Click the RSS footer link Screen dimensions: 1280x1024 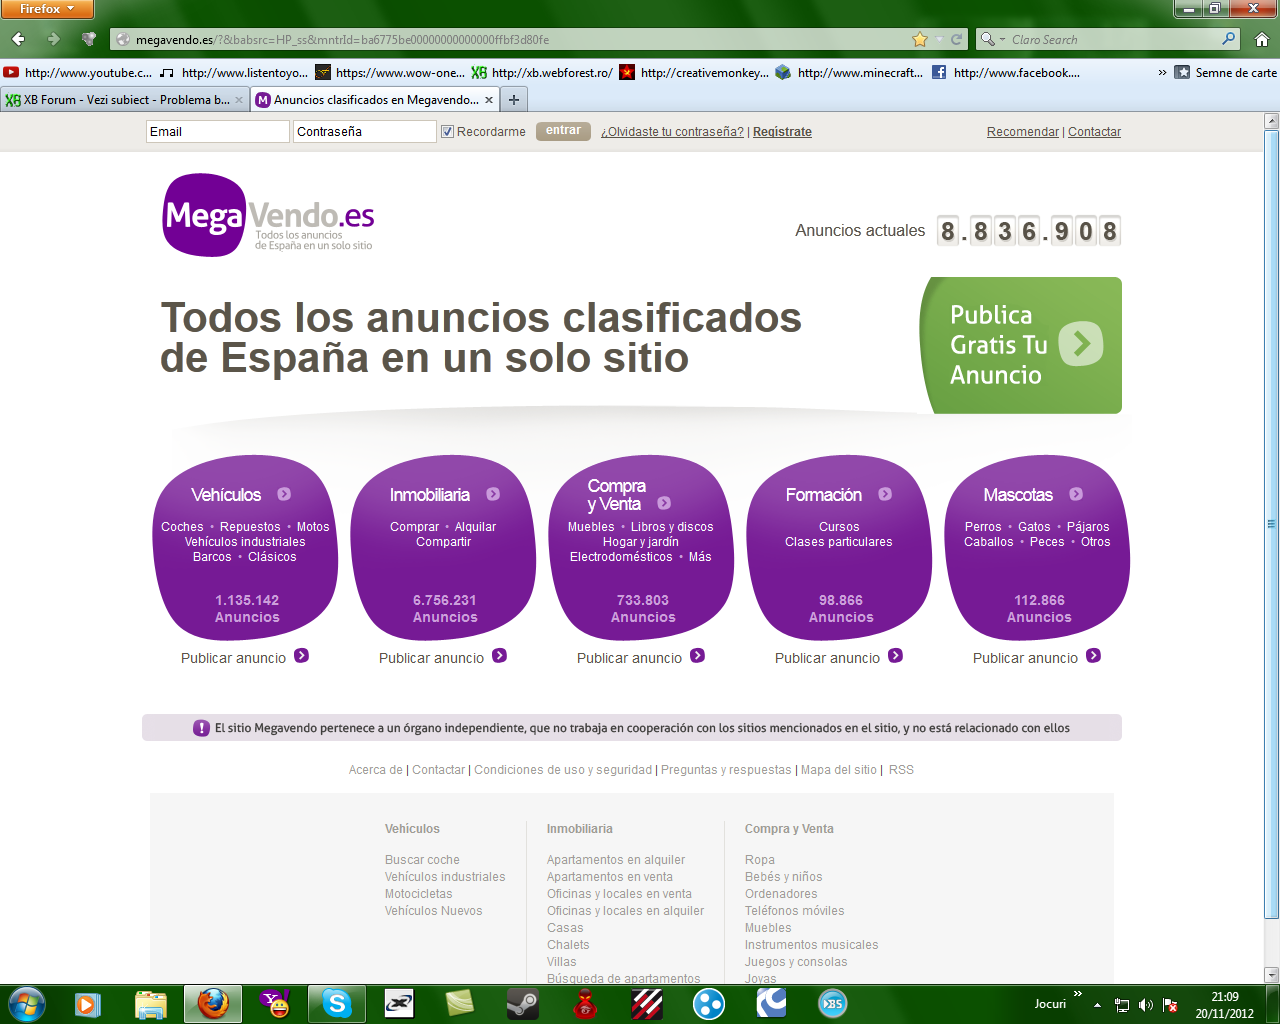click(901, 770)
